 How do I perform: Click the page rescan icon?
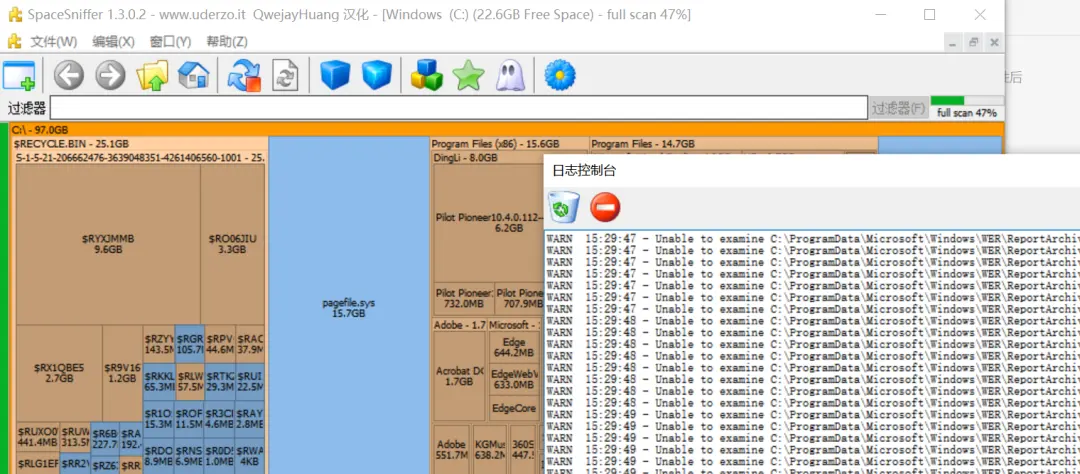(285, 75)
